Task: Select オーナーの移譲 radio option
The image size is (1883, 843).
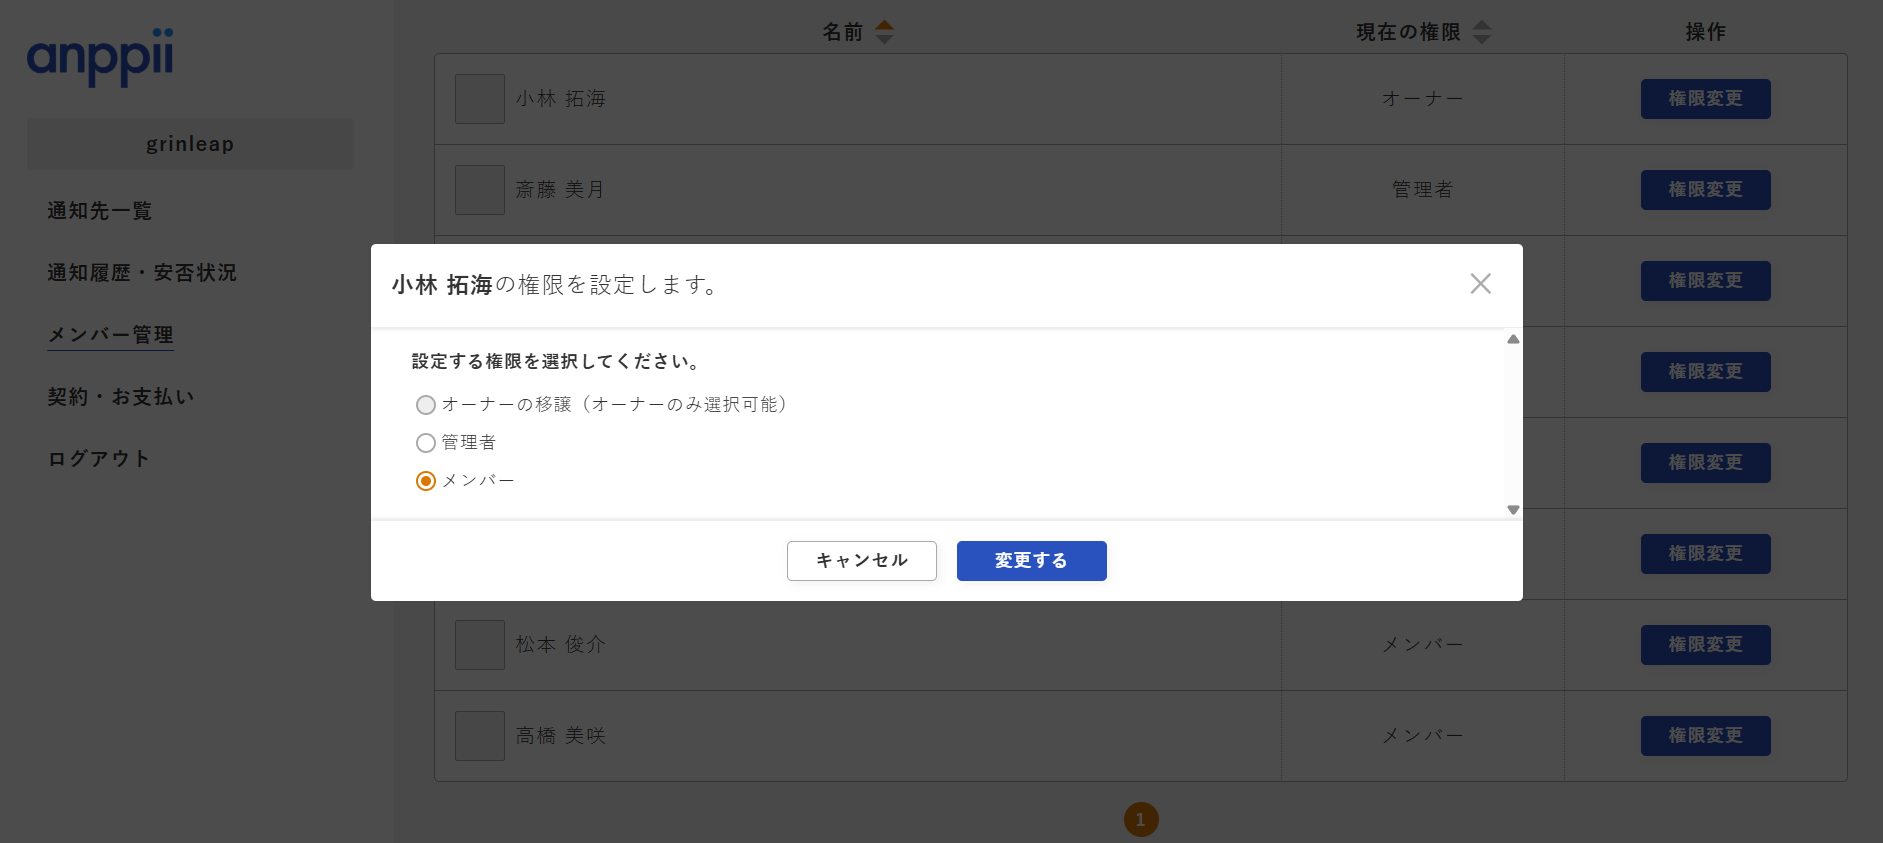Action: point(426,405)
